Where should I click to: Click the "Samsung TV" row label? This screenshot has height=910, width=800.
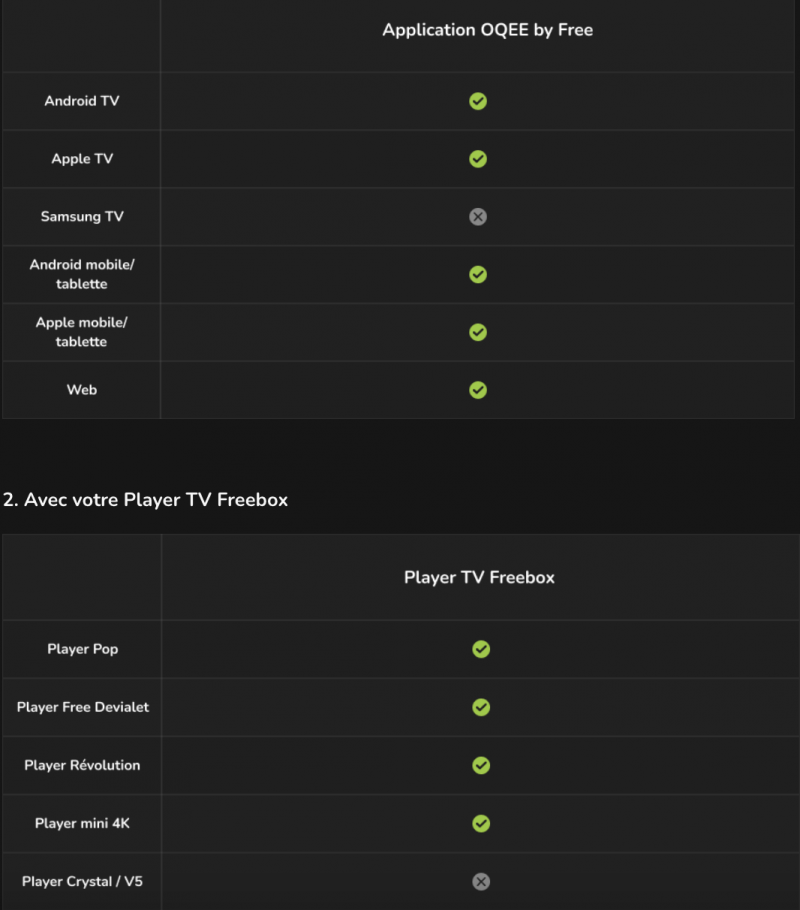point(82,217)
